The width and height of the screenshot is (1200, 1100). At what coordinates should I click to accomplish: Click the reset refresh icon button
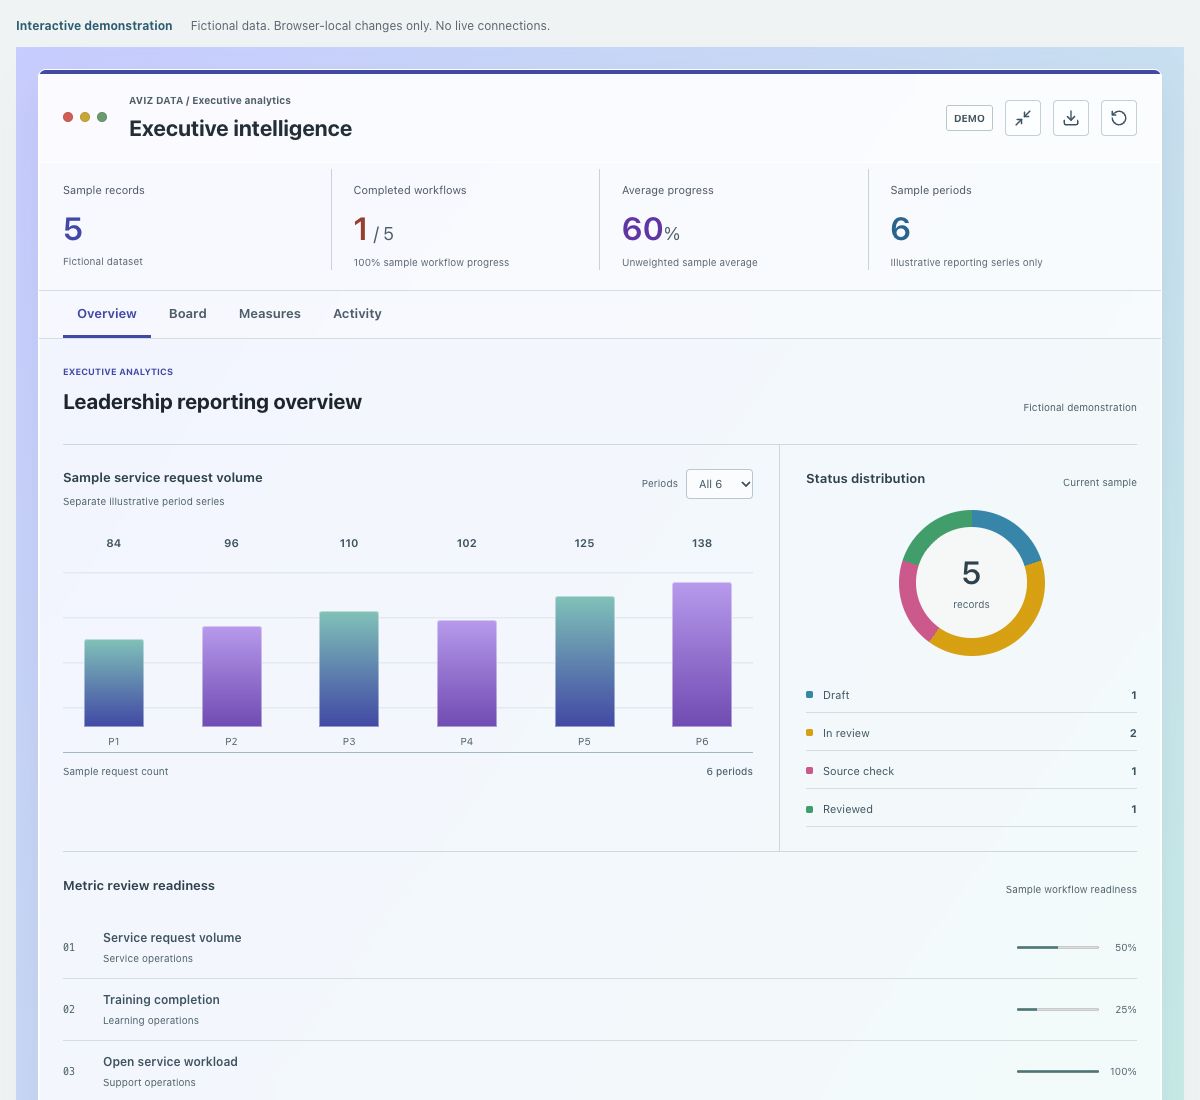[1119, 118]
